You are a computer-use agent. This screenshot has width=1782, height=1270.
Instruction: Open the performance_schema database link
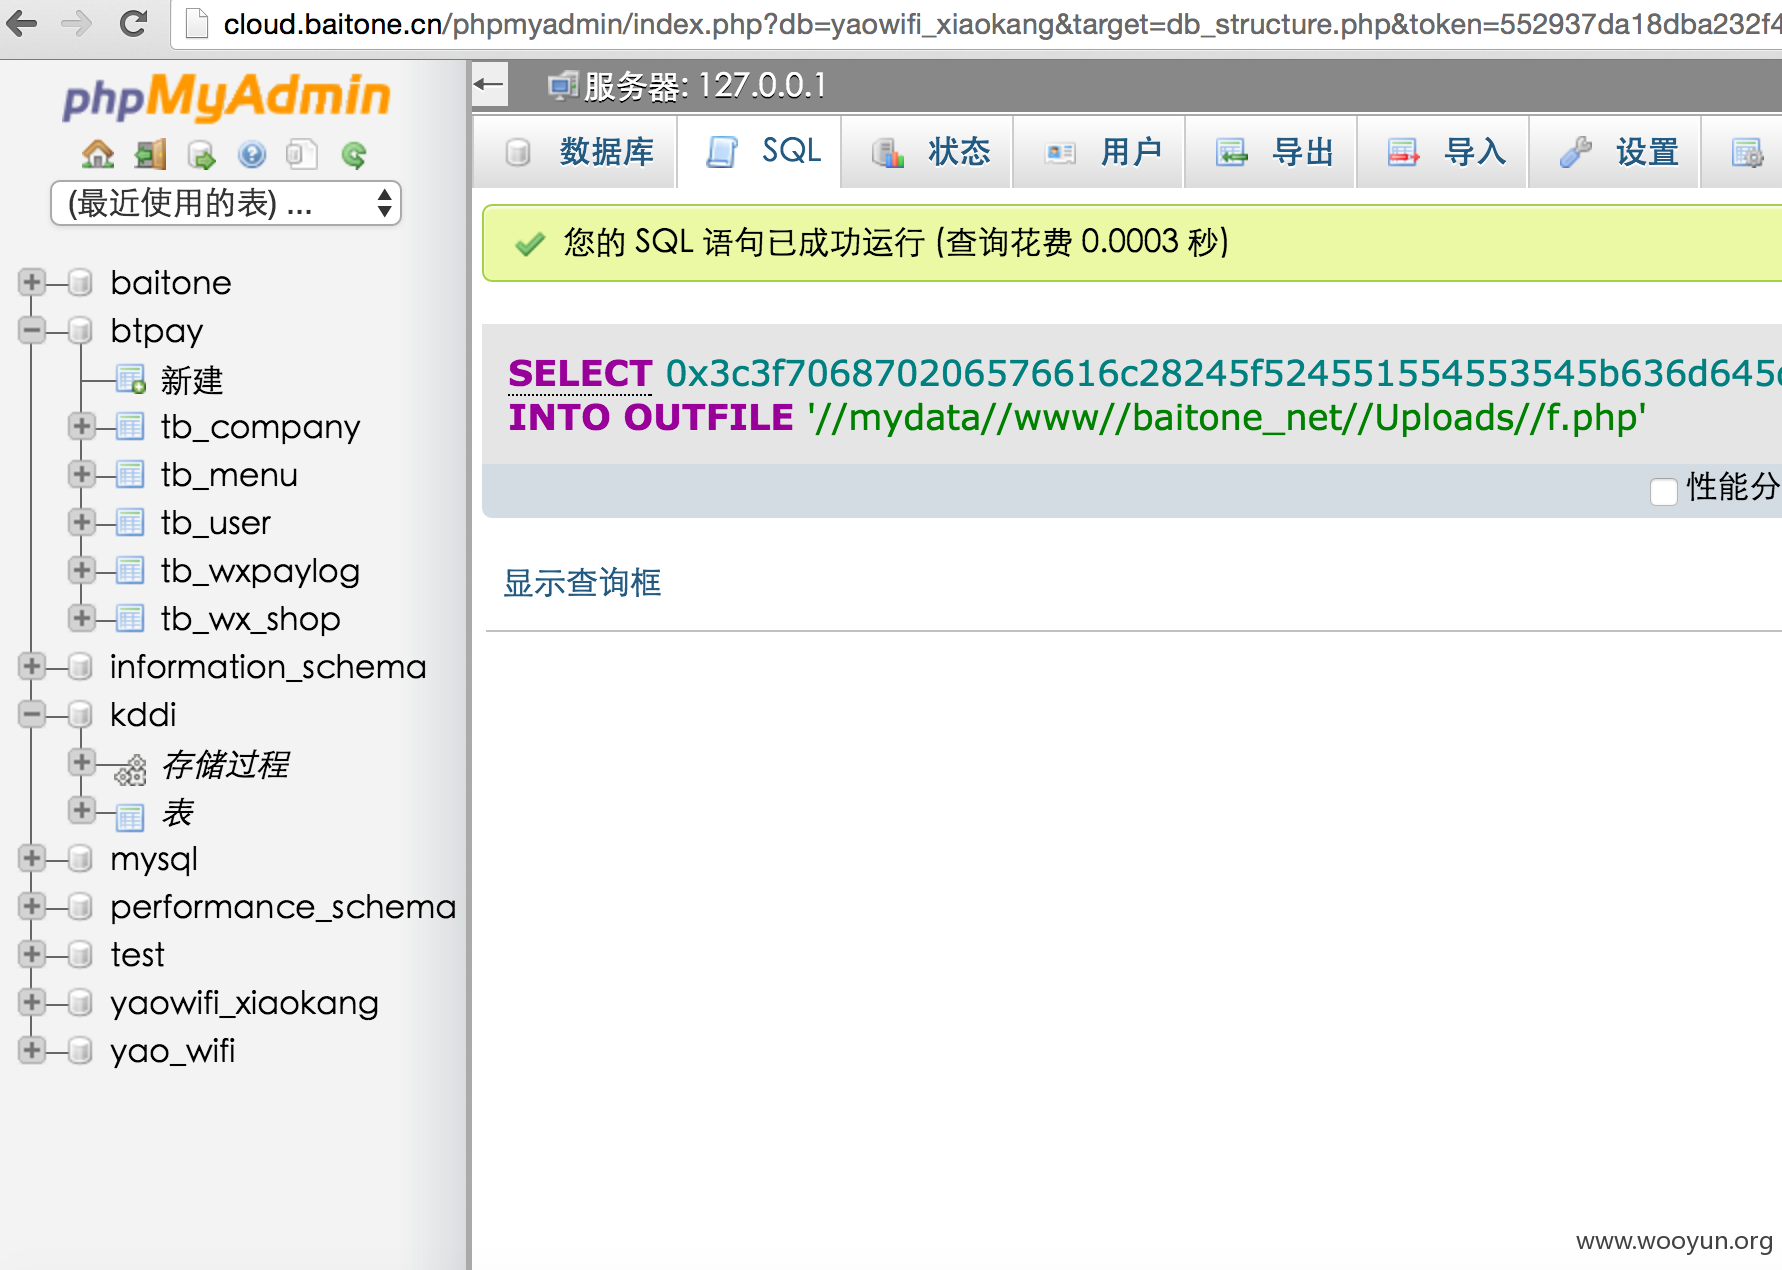pyautogui.click(x=283, y=907)
